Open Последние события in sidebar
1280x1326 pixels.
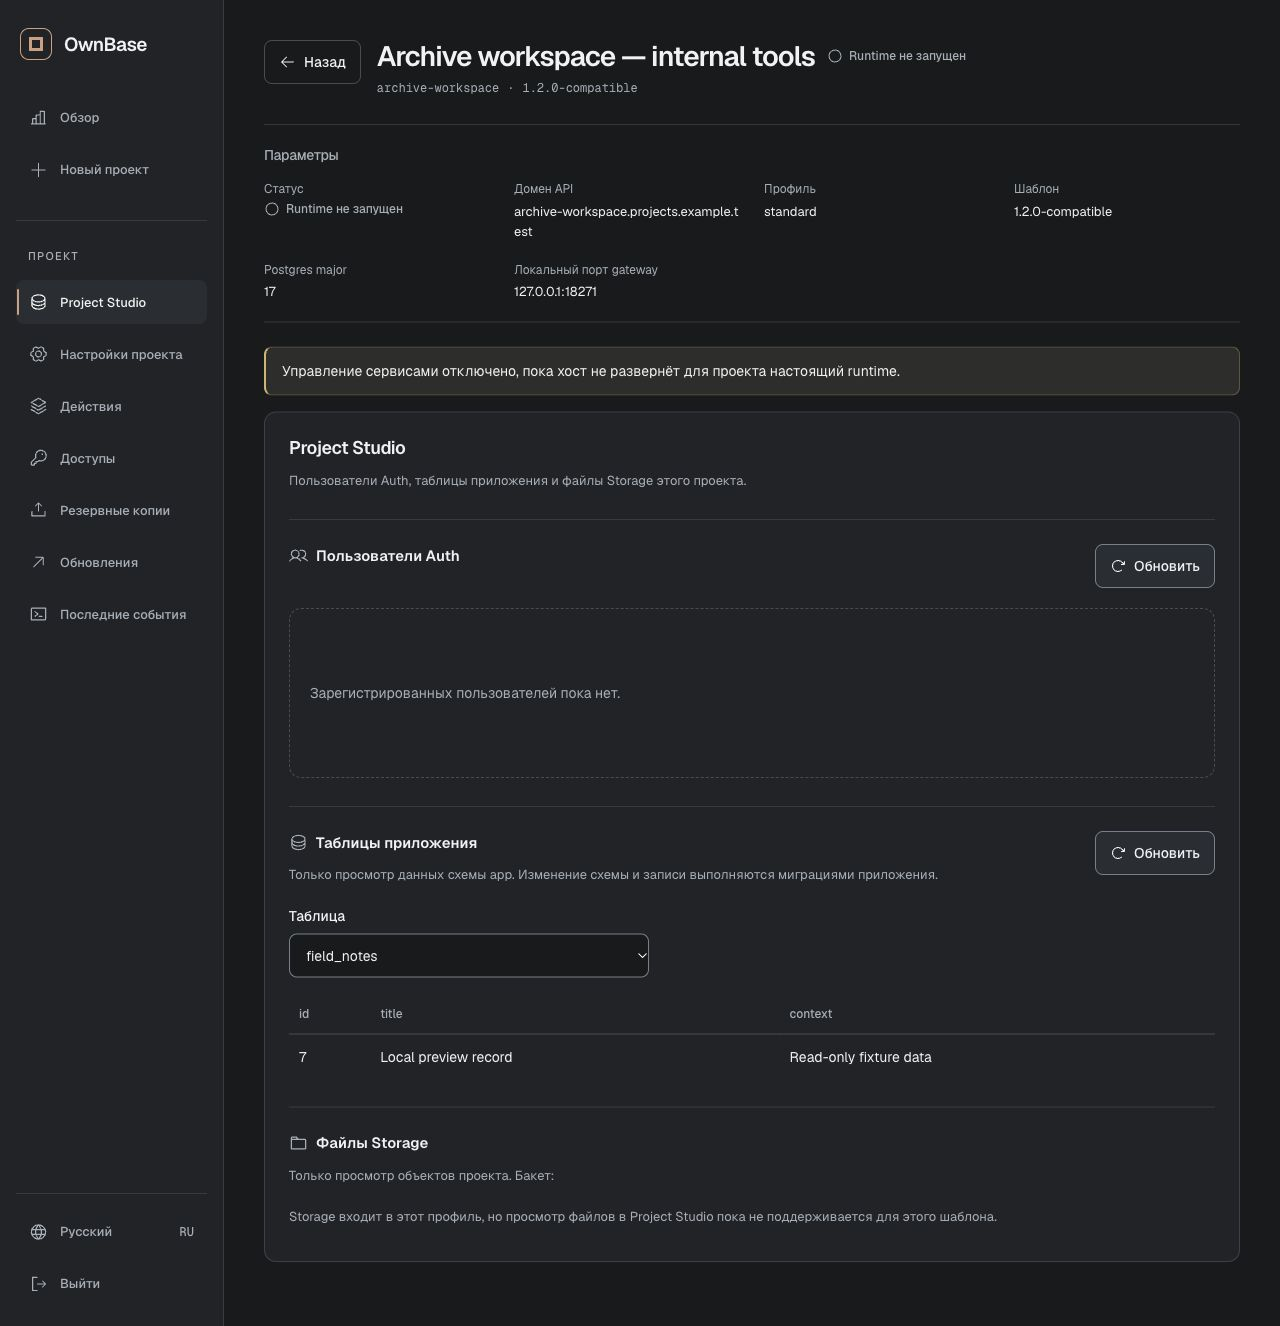(x=111, y=614)
